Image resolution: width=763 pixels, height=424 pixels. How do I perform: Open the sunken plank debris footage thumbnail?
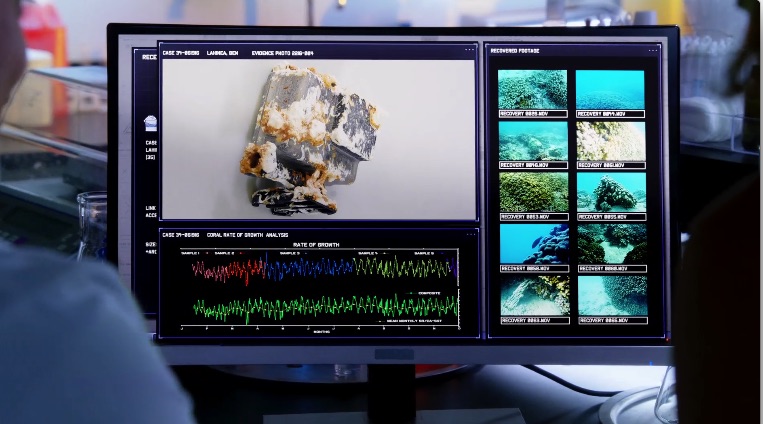tap(535, 296)
